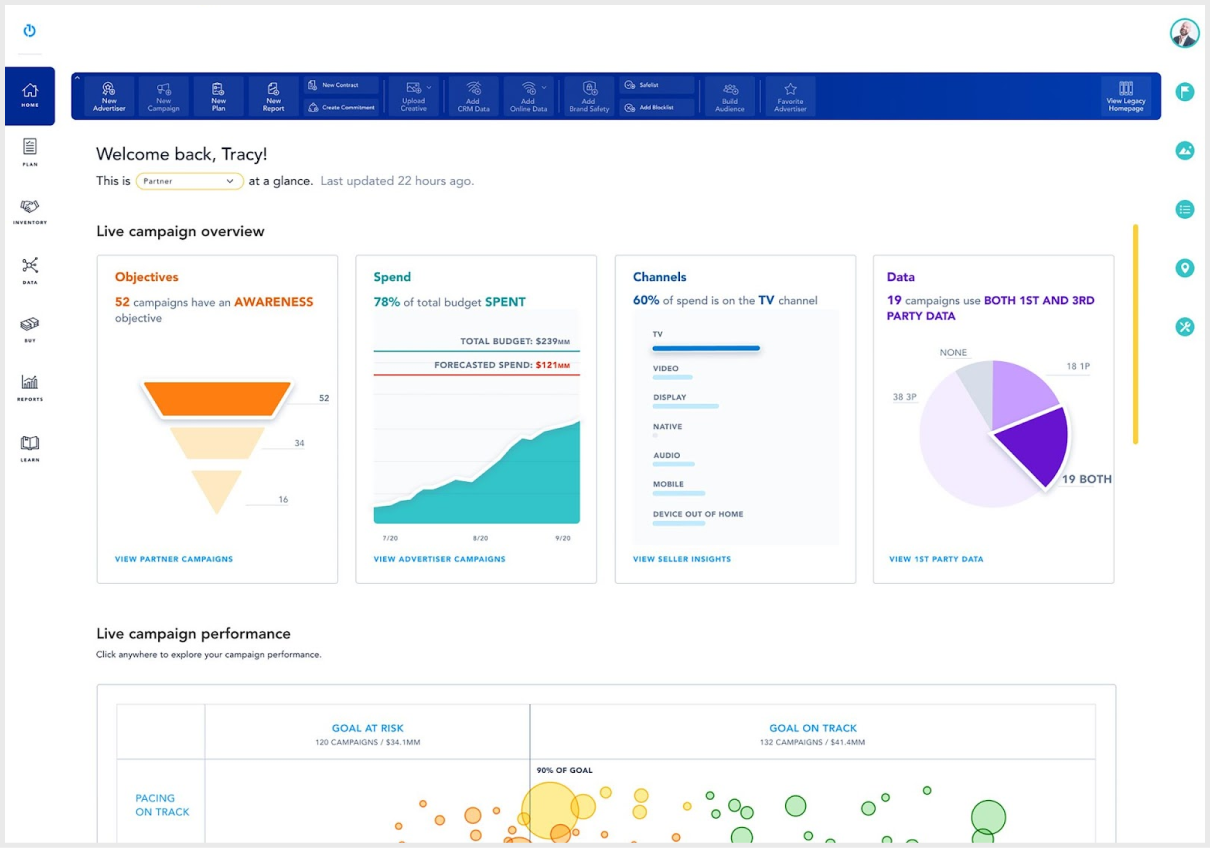This screenshot has height=848, width=1210.
Task: Click the View Partner Campaigns link
Action: [x=174, y=559]
